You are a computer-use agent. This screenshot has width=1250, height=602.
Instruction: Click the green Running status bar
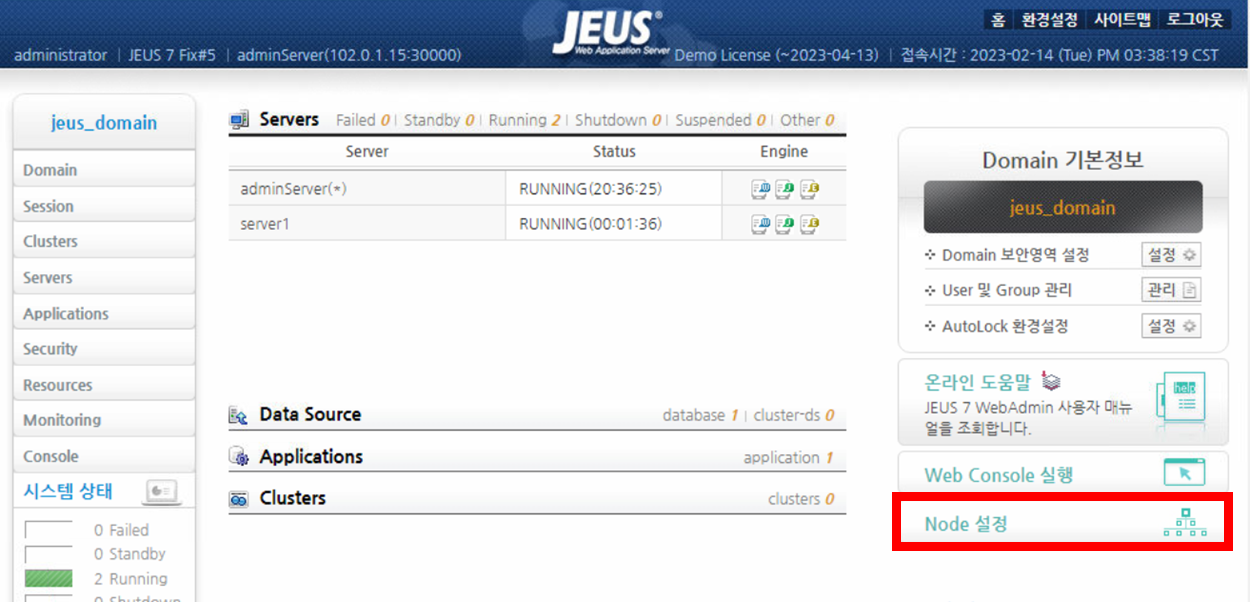48,578
